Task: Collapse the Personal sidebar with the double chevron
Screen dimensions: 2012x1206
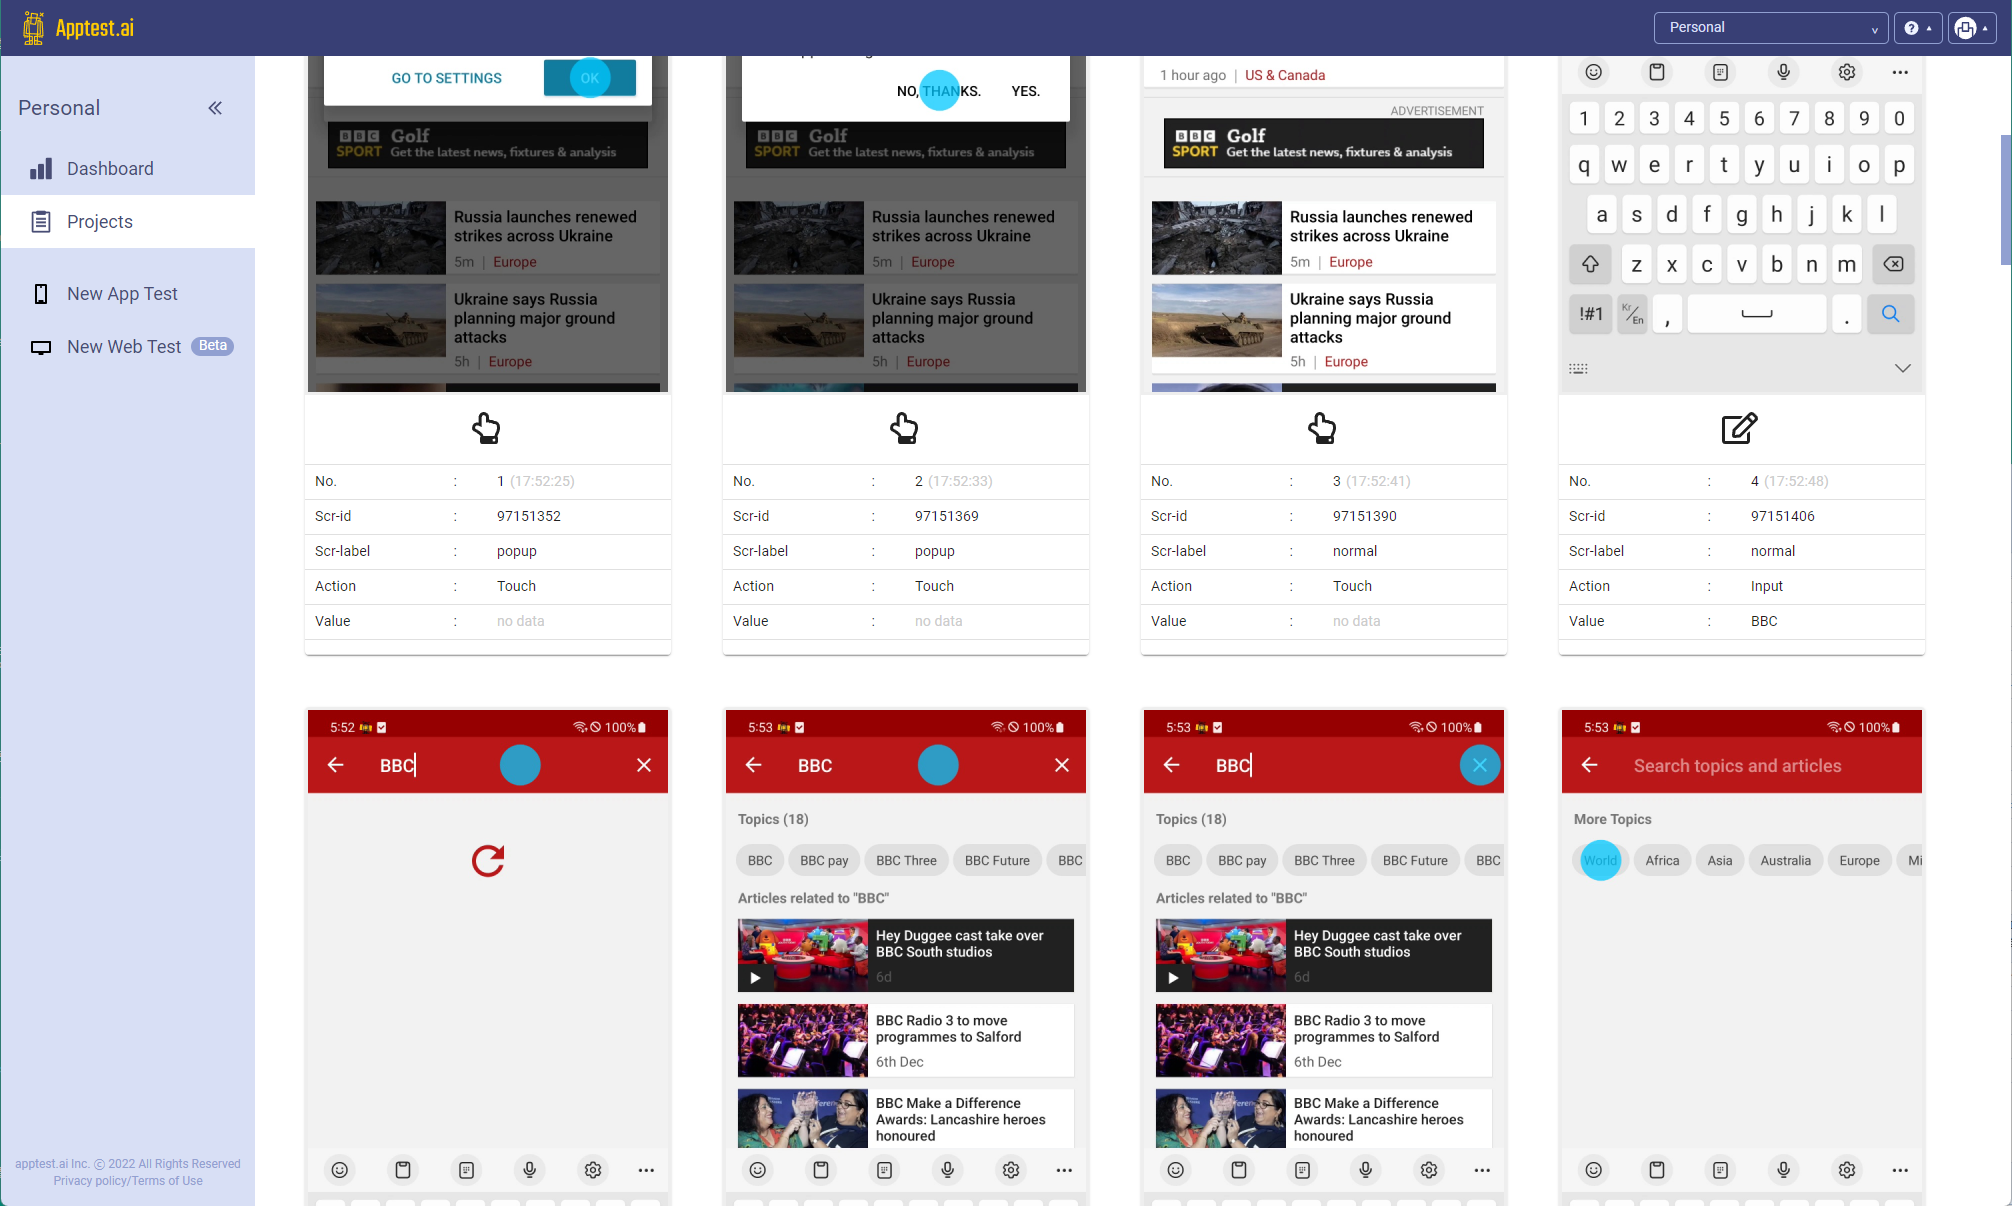Action: [215, 108]
